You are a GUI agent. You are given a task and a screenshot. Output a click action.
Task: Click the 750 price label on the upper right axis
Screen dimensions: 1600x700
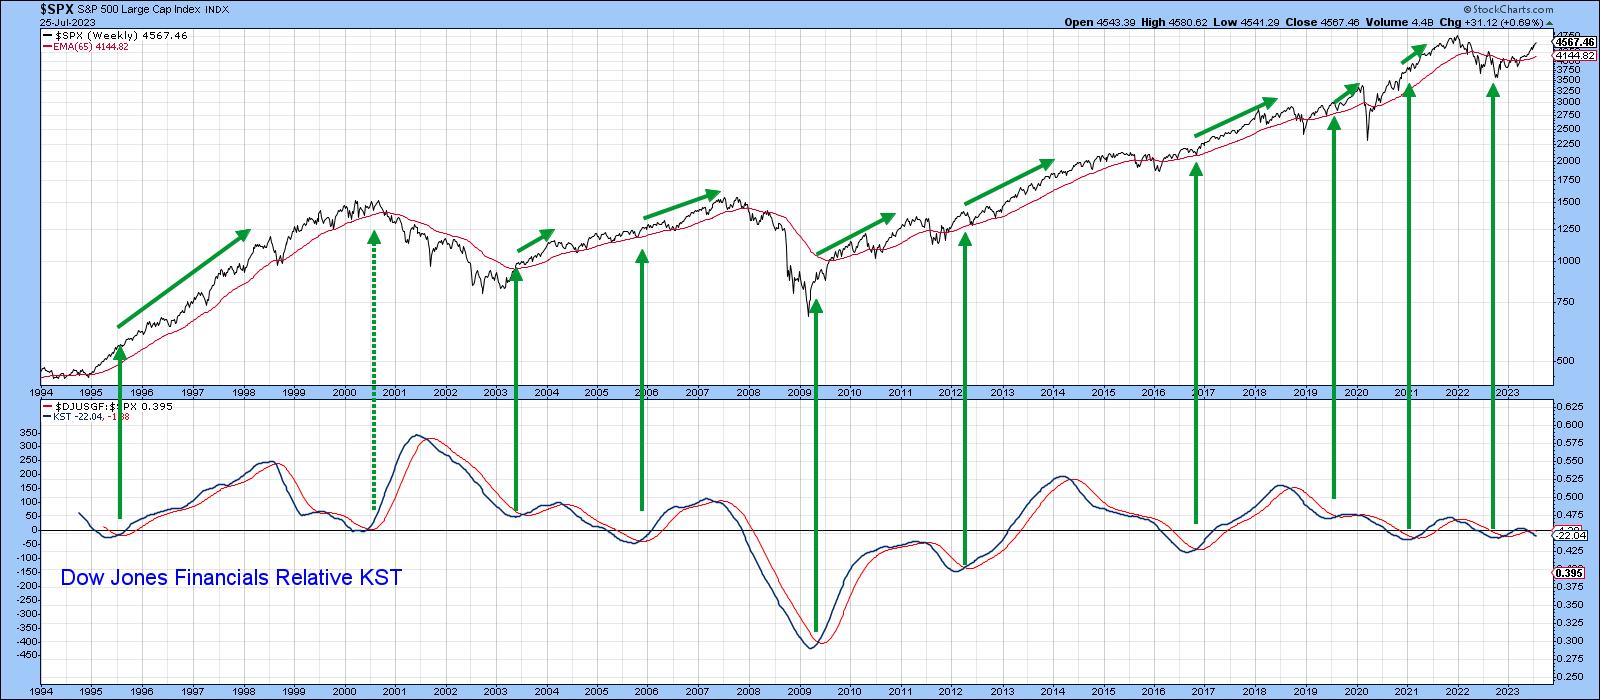pos(1566,302)
